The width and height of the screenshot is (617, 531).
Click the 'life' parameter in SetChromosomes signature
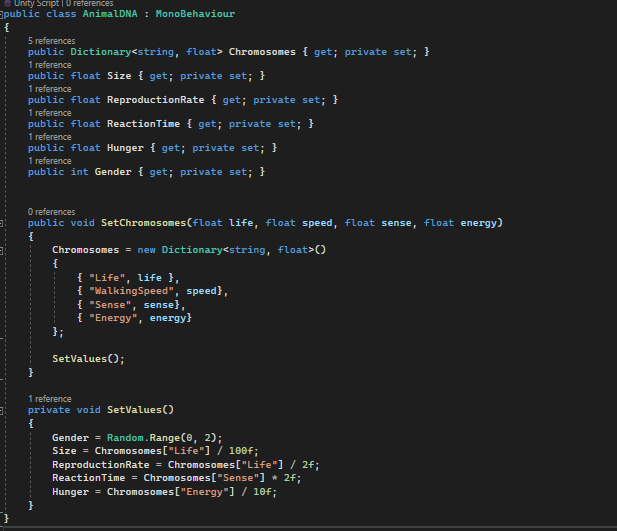point(241,223)
